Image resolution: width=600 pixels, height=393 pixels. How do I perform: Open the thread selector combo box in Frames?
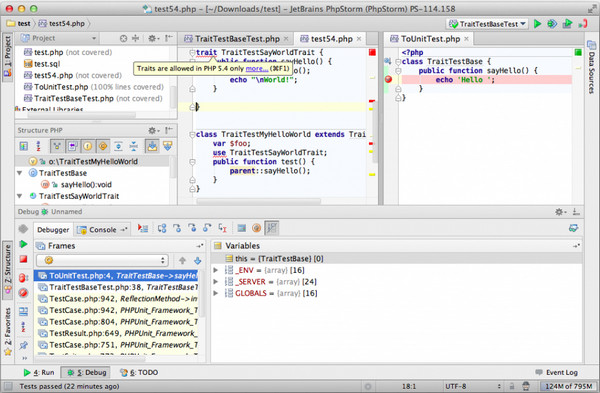pyautogui.click(x=102, y=261)
